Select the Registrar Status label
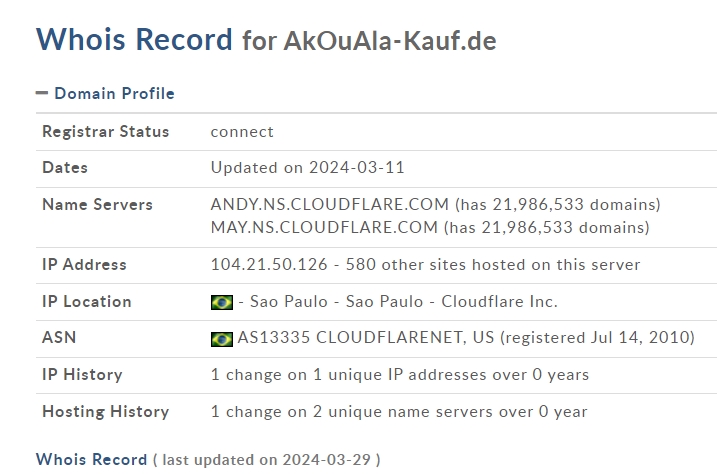This screenshot has width=717, height=474. point(106,131)
